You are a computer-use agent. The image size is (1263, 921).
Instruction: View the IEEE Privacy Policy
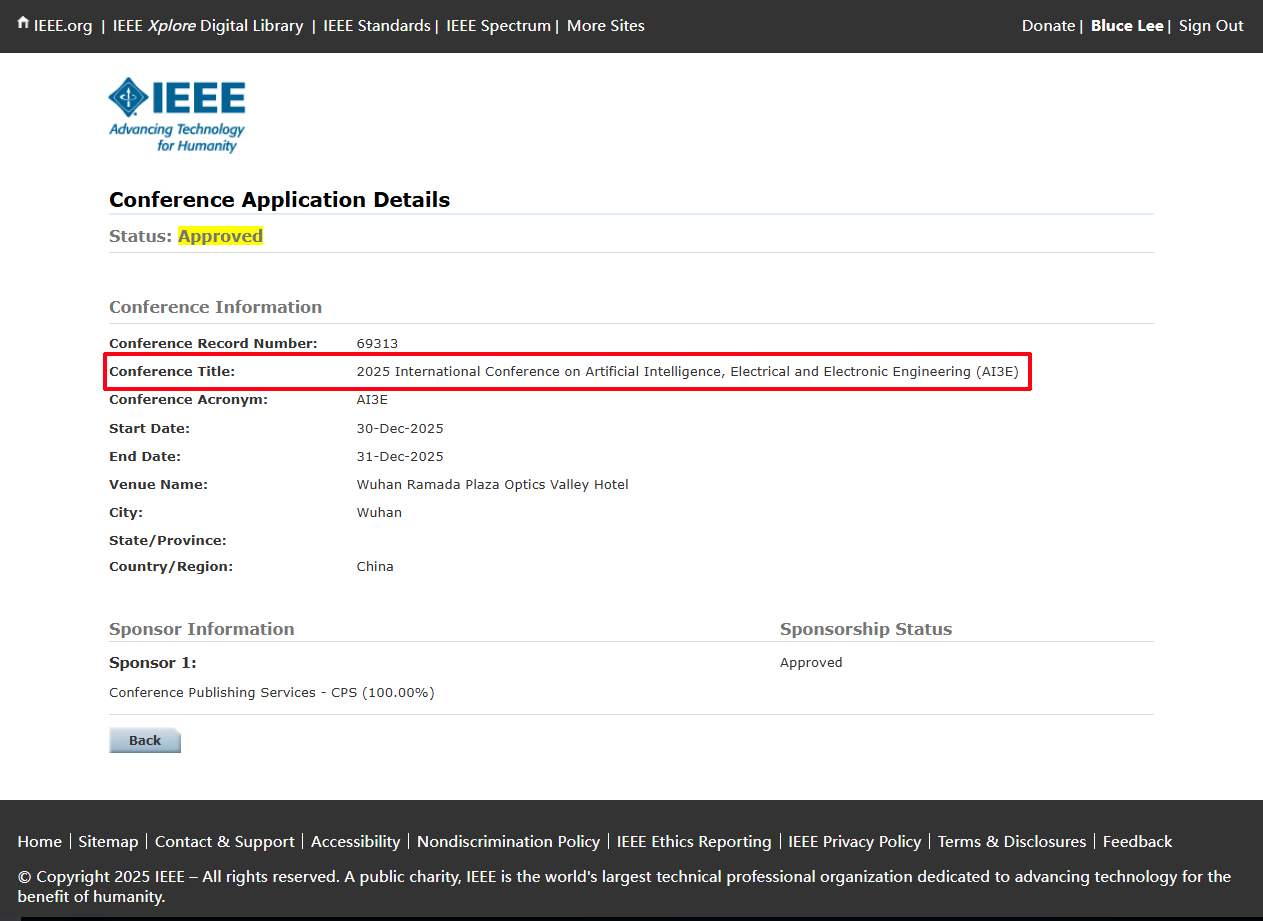(x=854, y=842)
